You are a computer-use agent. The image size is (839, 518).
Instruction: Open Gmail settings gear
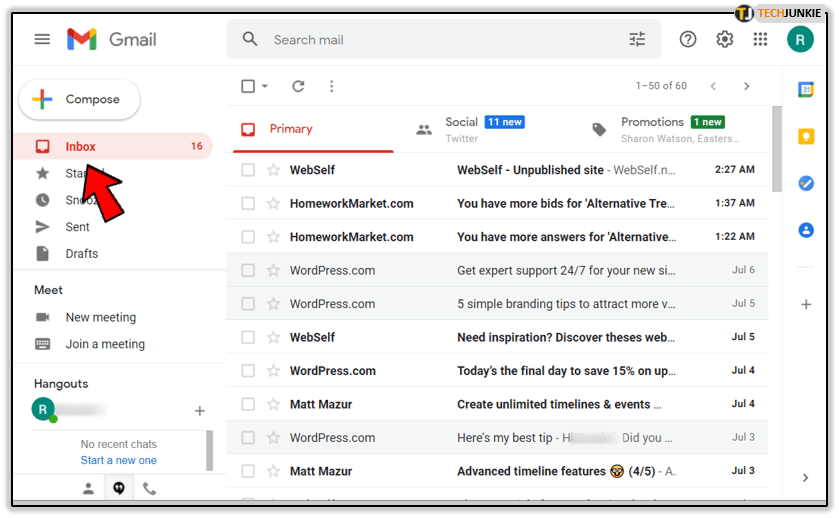724,39
